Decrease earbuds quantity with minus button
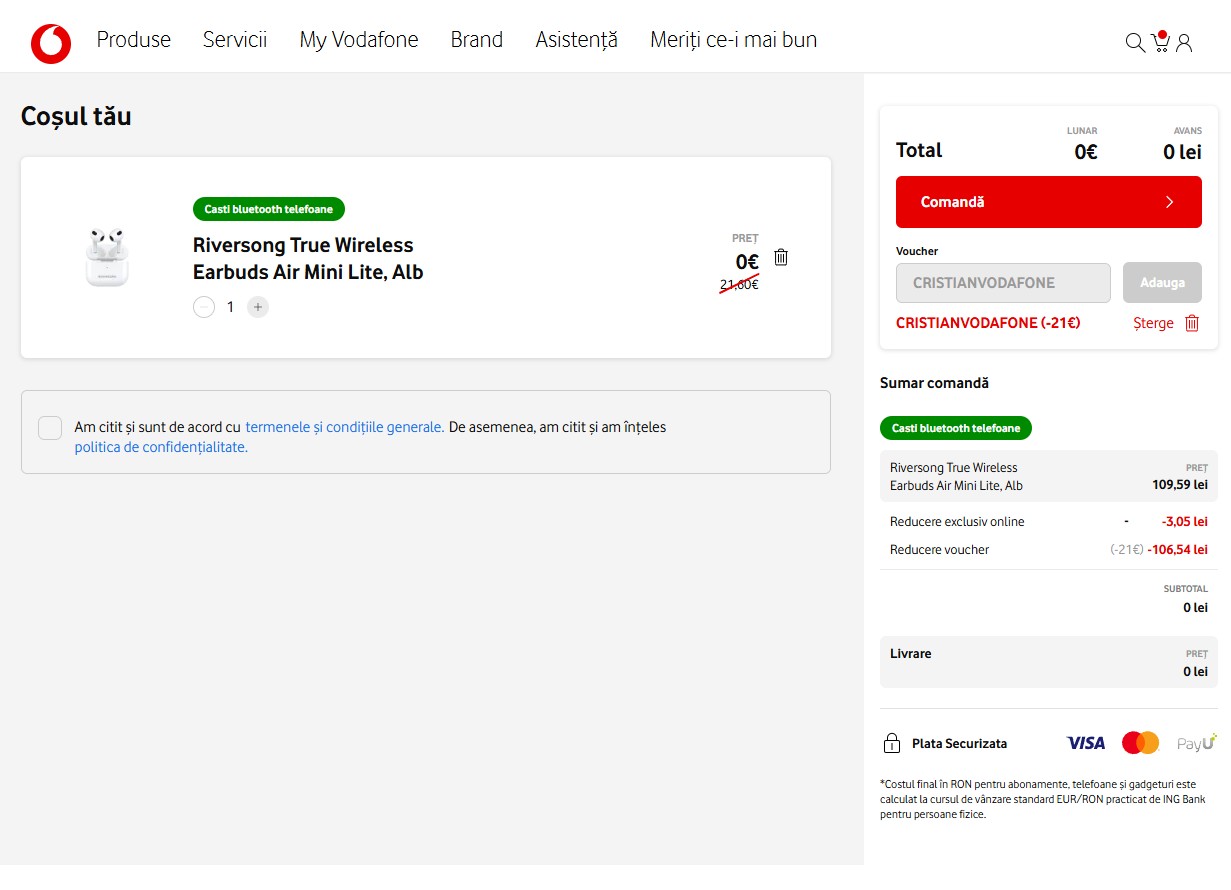 click(204, 307)
